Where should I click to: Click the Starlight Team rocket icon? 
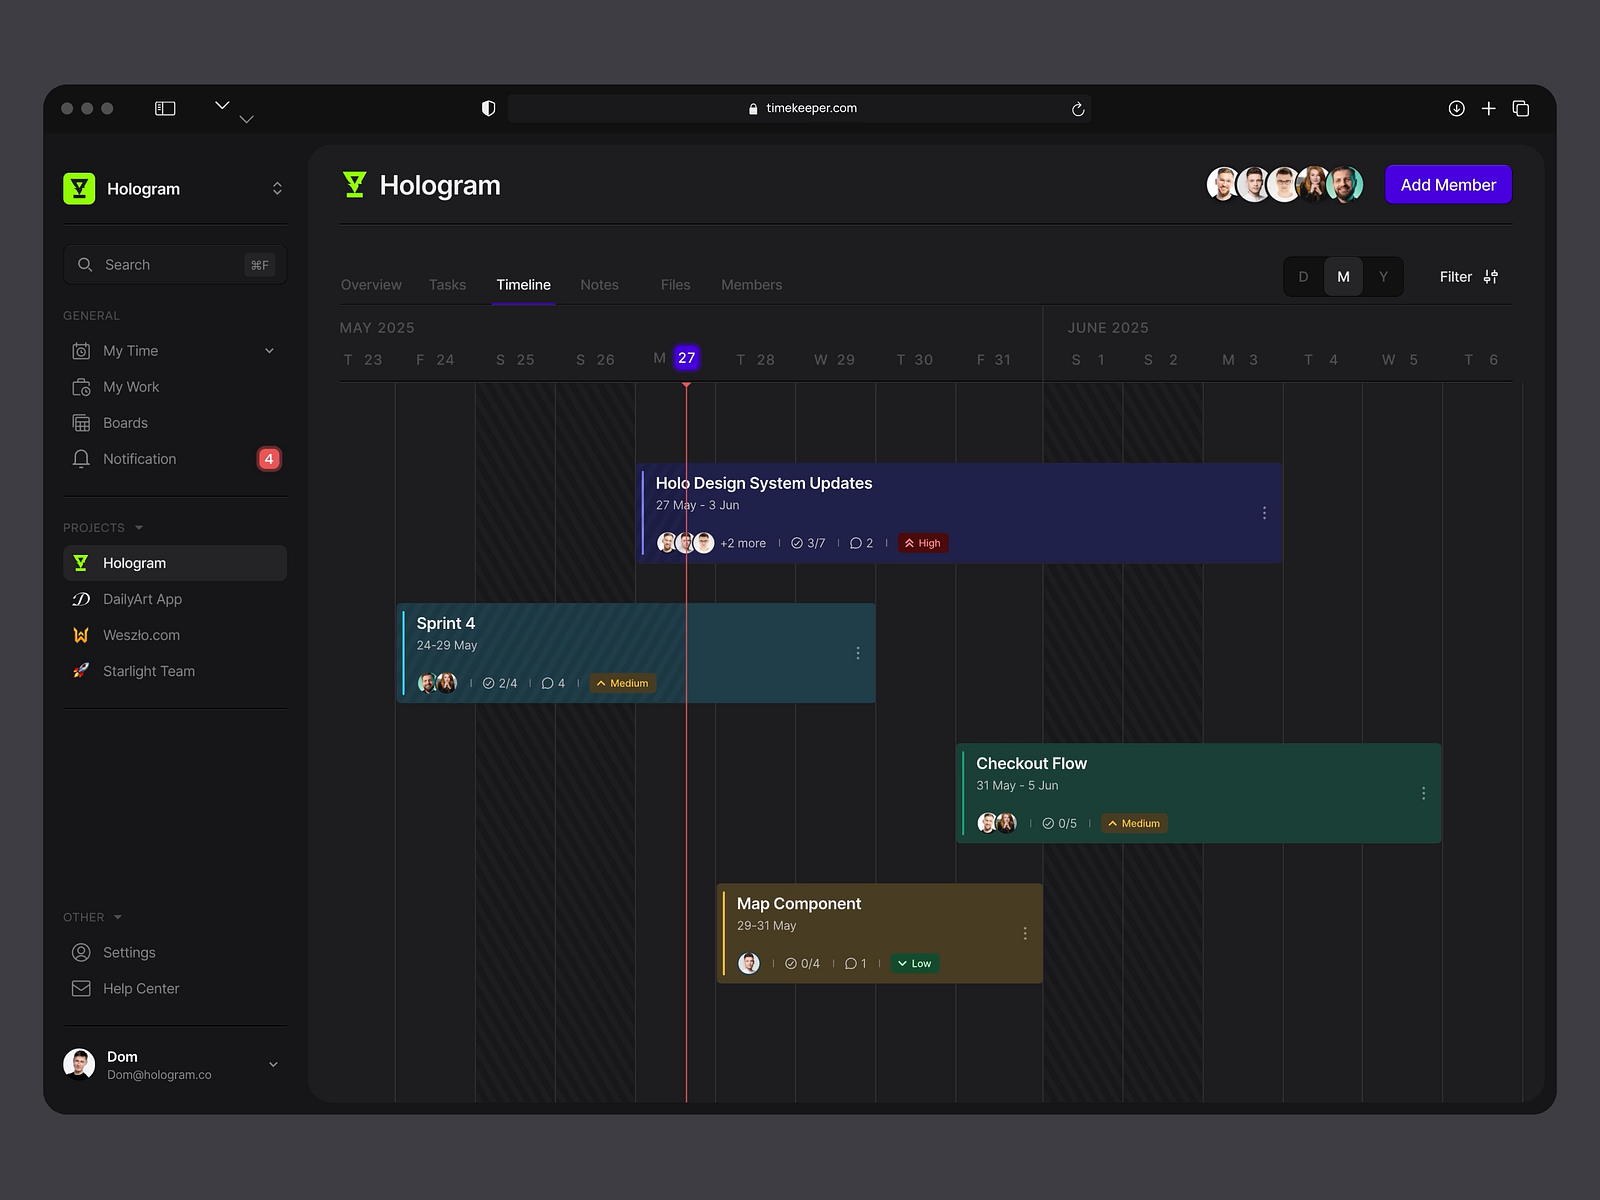point(82,671)
